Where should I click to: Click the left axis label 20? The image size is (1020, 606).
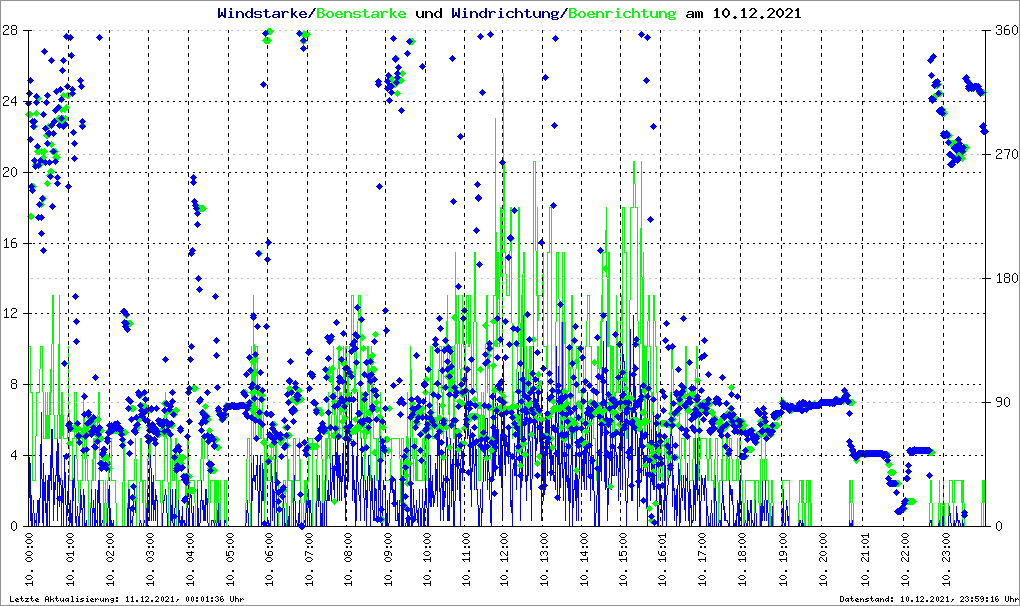[x=10, y=172]
